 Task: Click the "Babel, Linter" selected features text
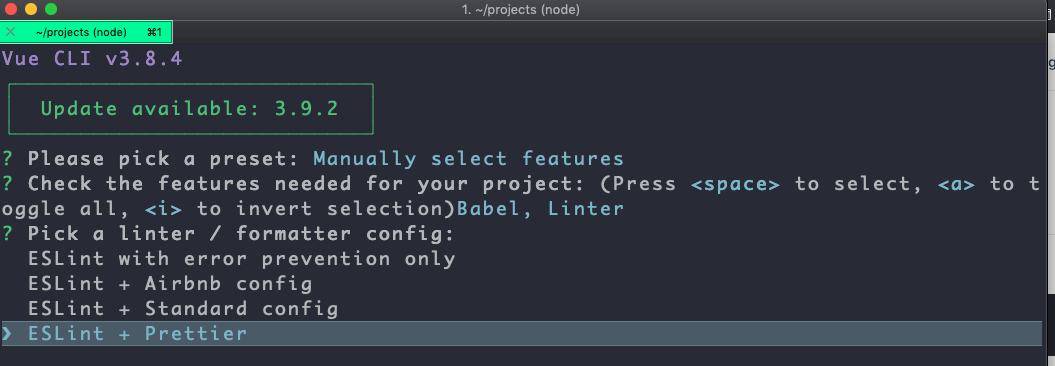(540, 209)
